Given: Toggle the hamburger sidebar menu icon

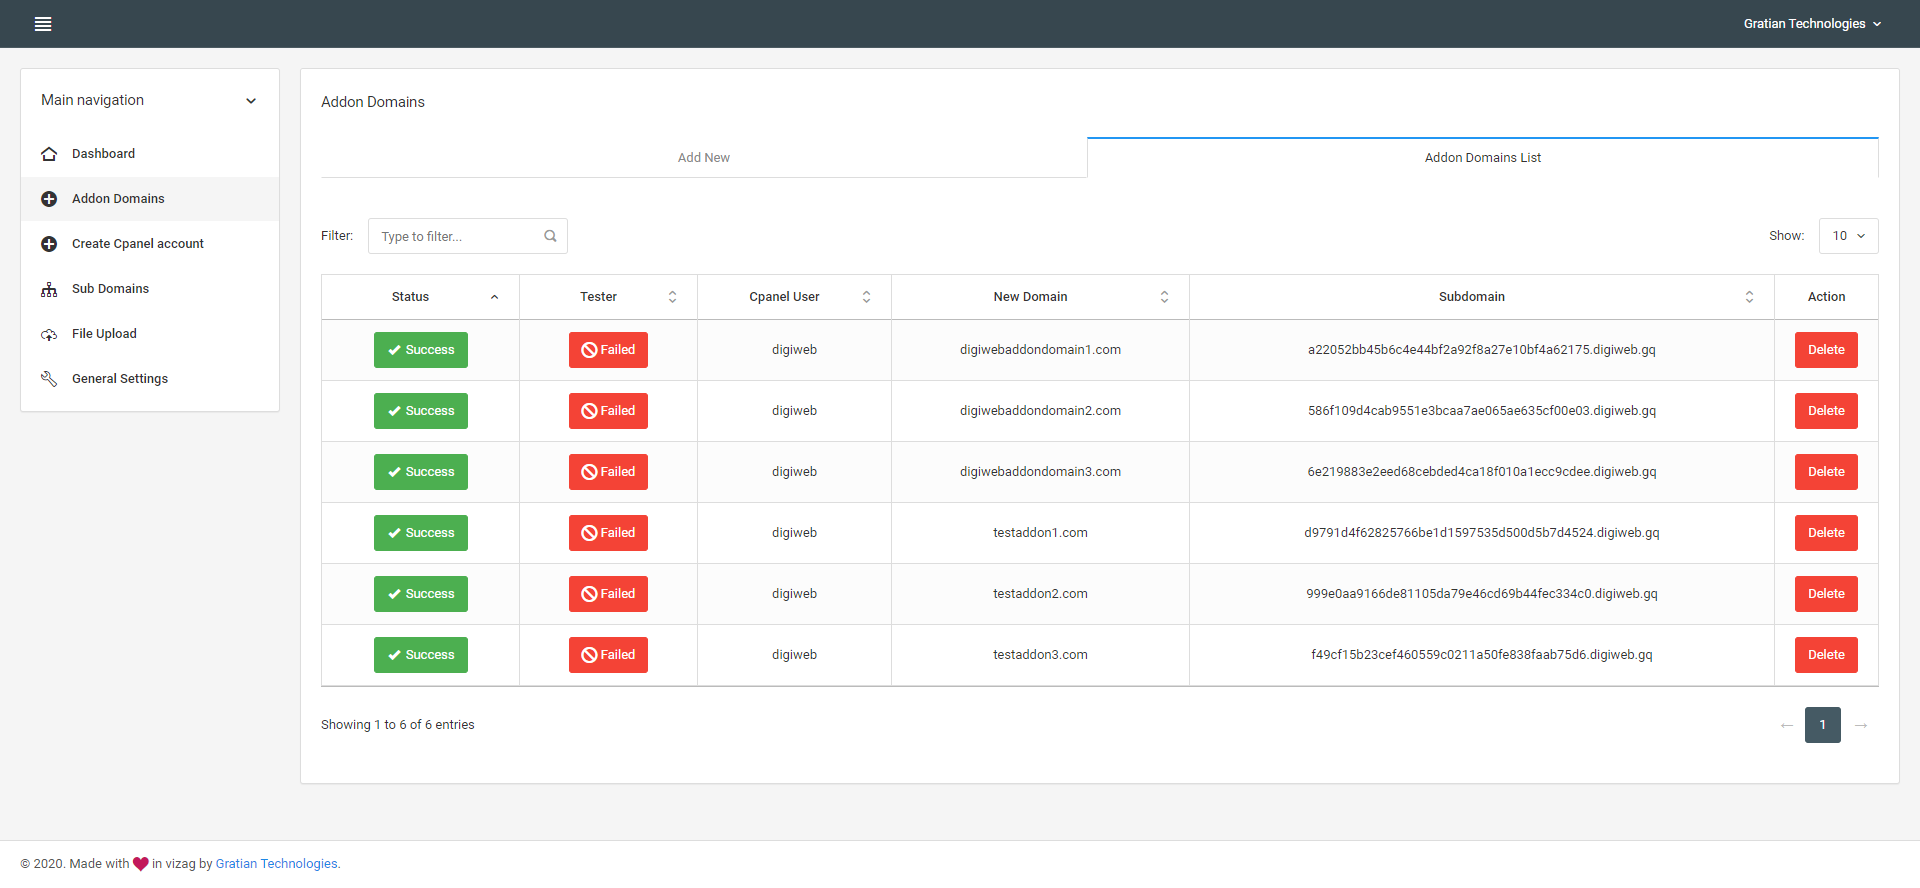Looking at the screenshot, I should 43,24.
